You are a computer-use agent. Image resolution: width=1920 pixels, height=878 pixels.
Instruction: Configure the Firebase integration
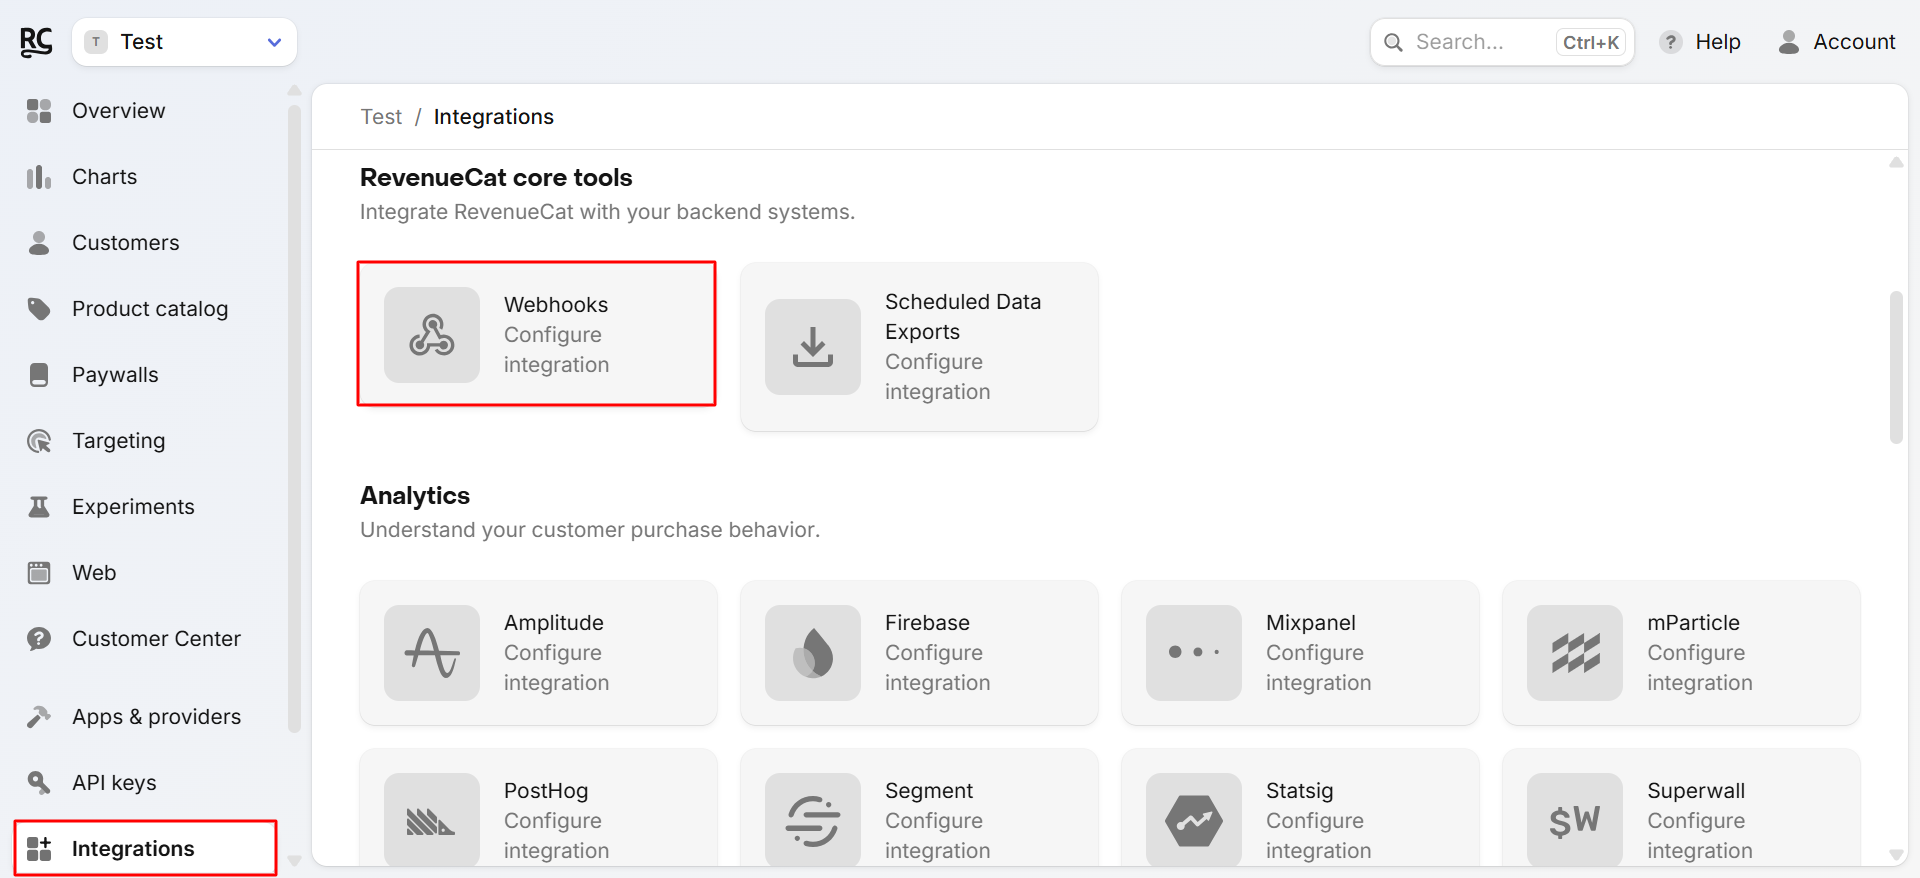(919, 653)
